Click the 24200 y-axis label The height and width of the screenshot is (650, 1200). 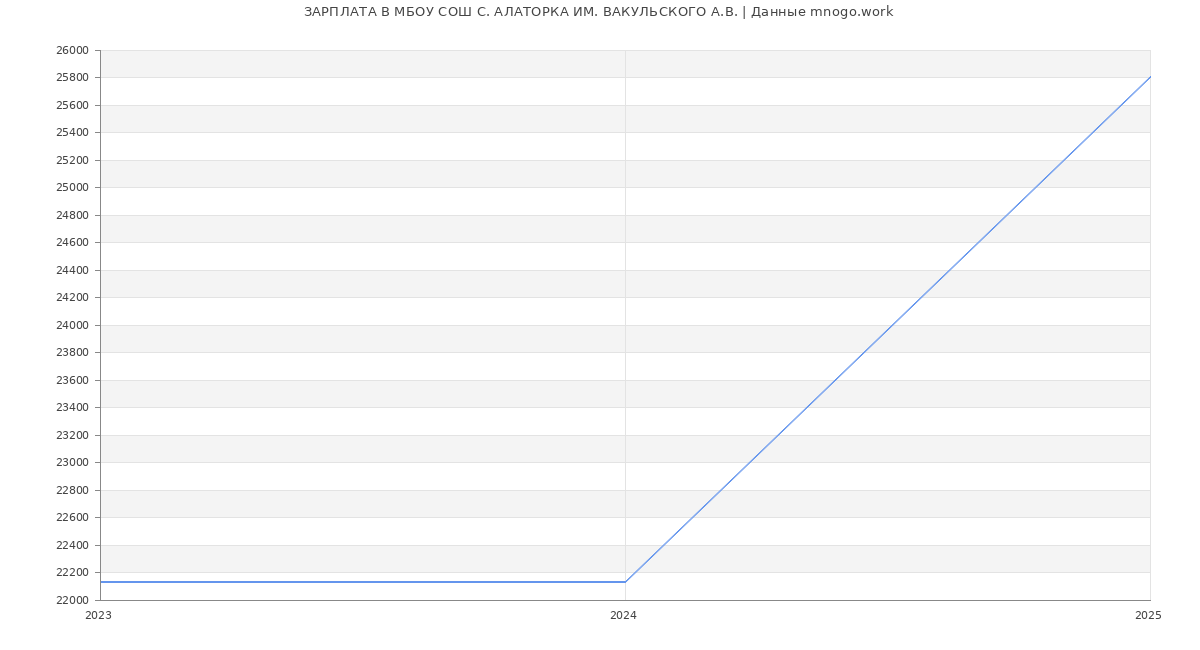coord(72,297)
